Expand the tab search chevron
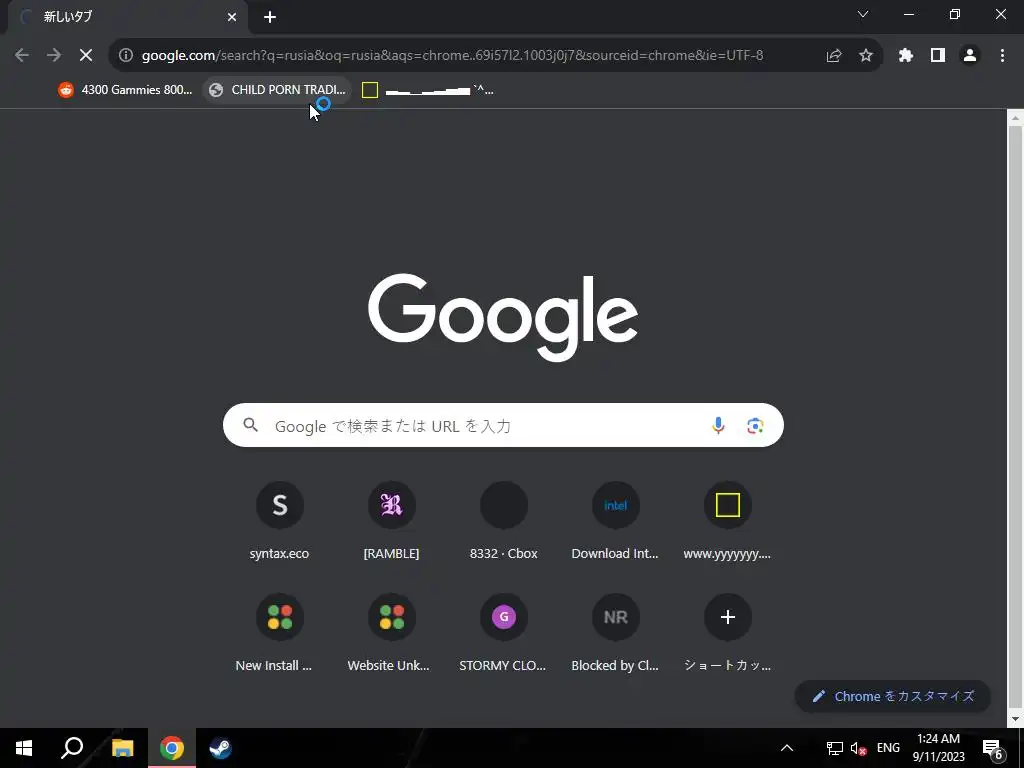Image resolution: width=1024 pixels, height=768 pixels. [863, 14]
